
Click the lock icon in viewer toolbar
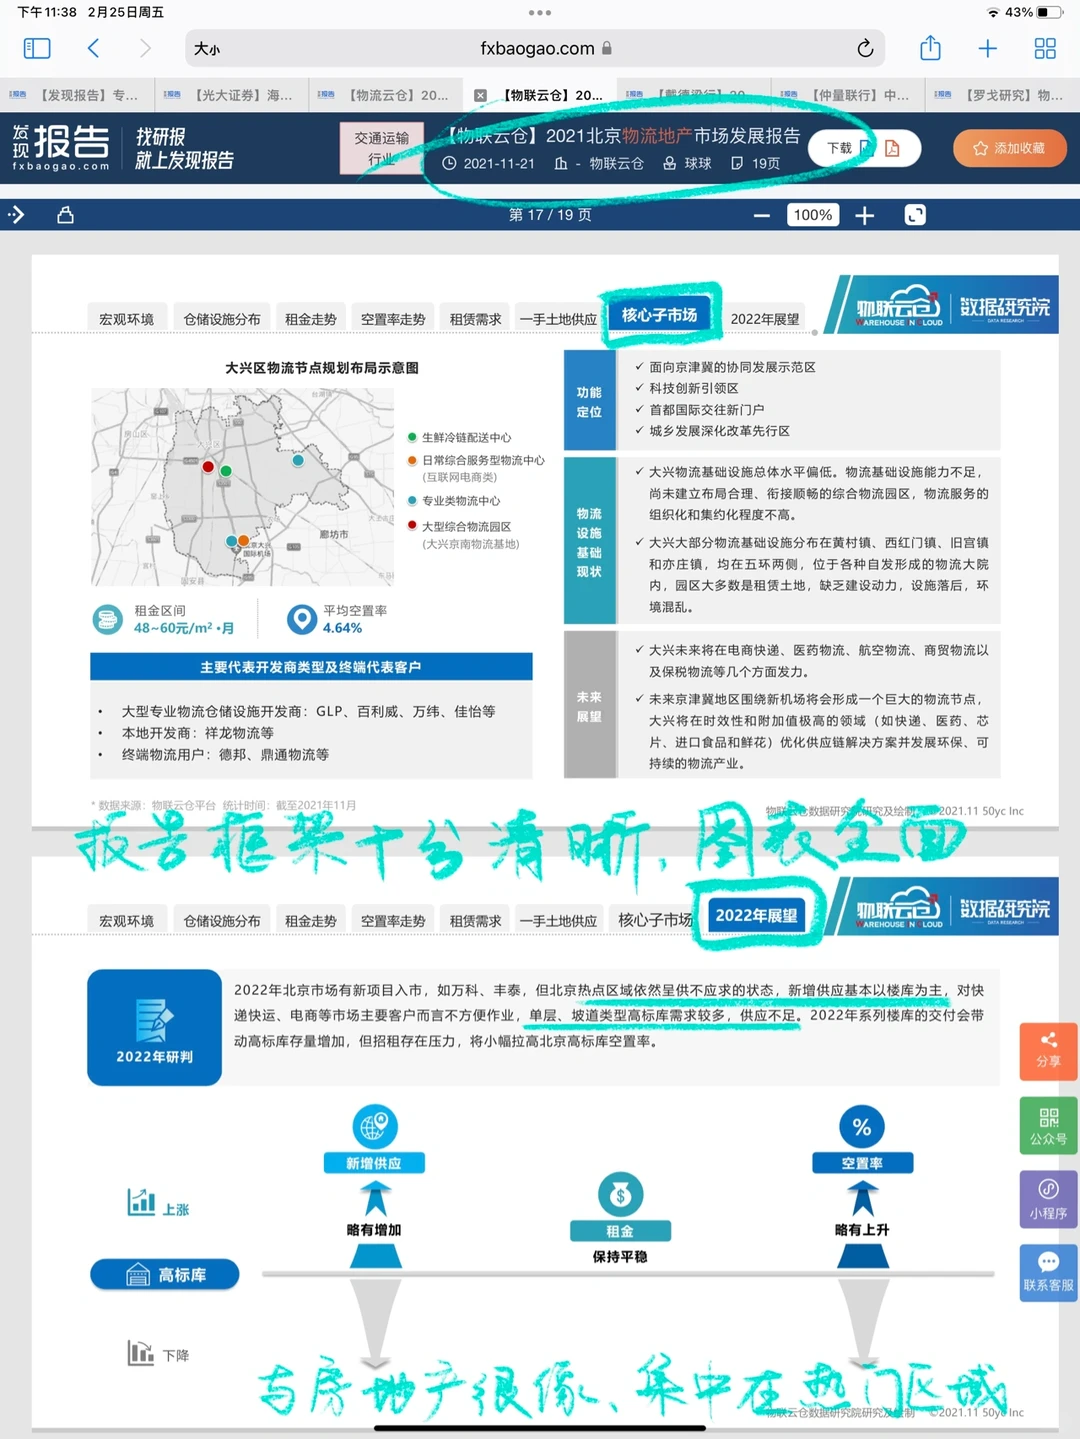(65, 214)
